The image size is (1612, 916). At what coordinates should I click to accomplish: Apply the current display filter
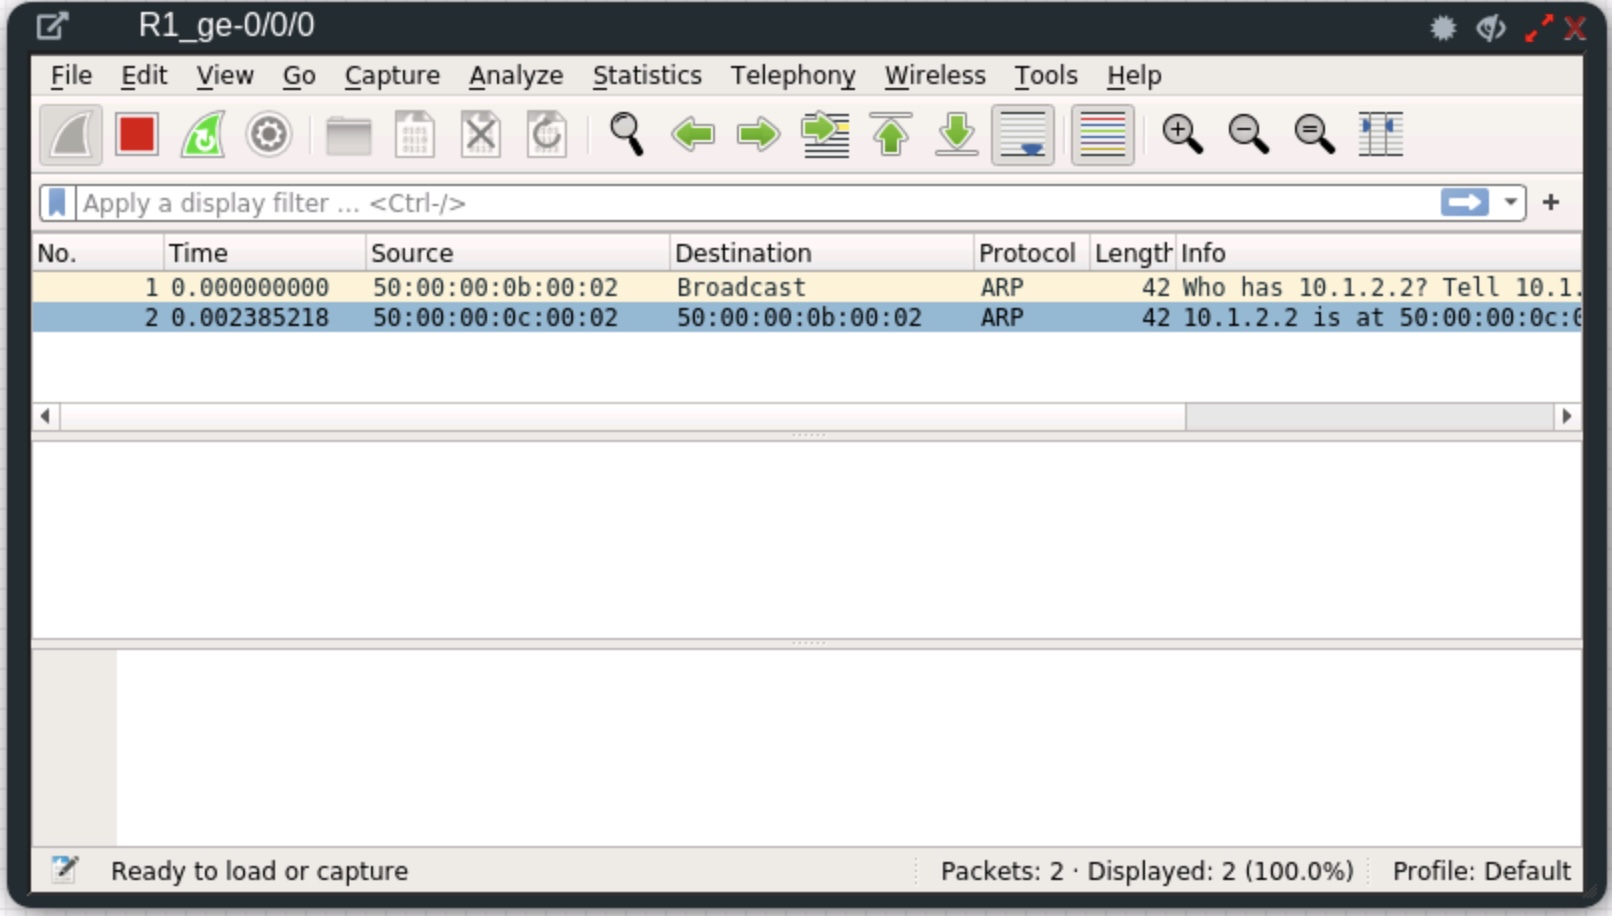pos(1465,201)
